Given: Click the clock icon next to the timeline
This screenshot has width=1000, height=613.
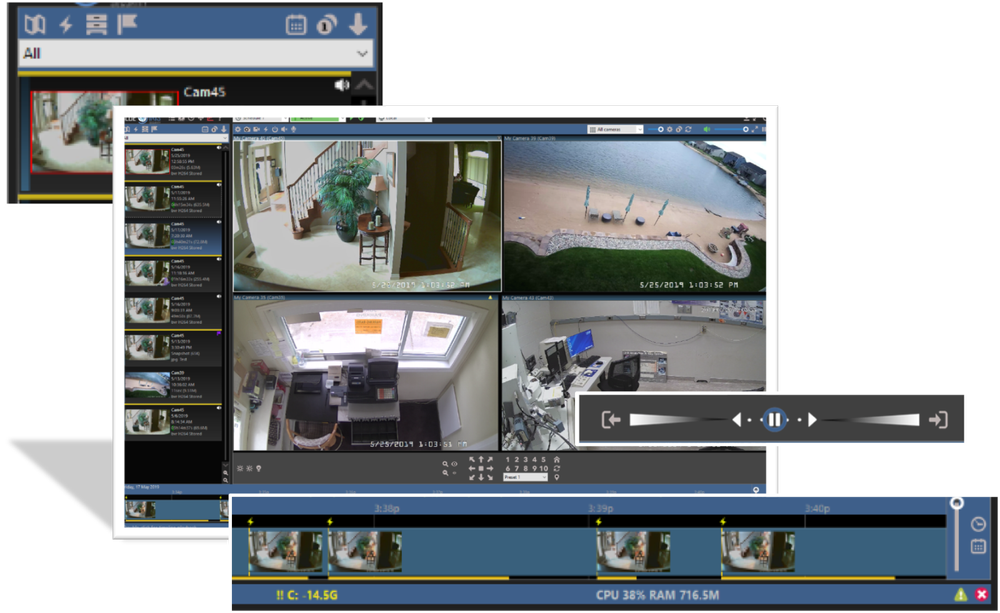Looking at the screenshot, I should 978,523.
